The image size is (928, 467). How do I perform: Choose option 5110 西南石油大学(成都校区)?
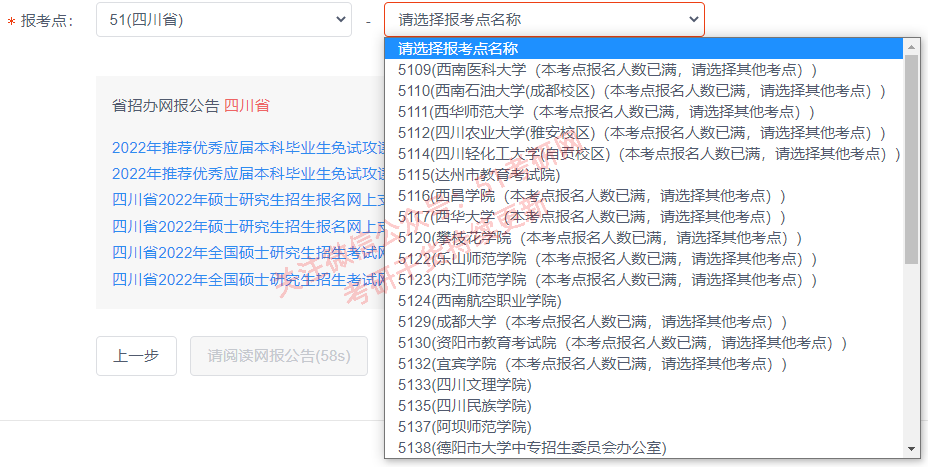(644, 91)
